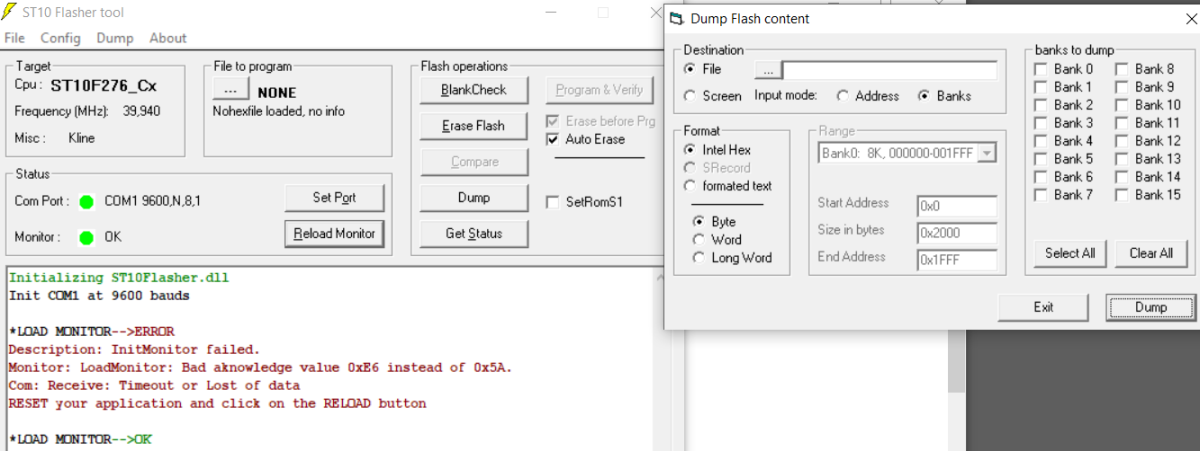Select Intel Hex format
This screenshot has height=451, width=1200.
(690, 150)
